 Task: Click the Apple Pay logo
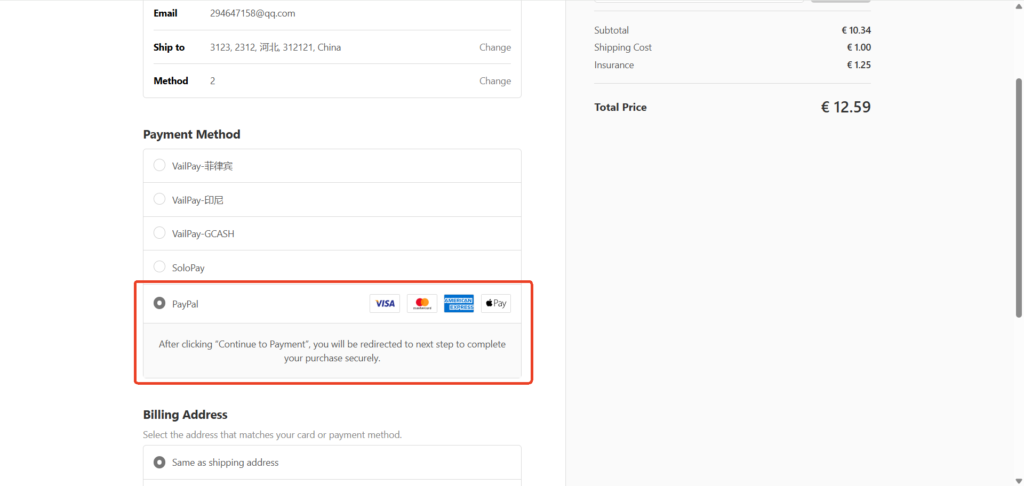(x=496, y=303)
